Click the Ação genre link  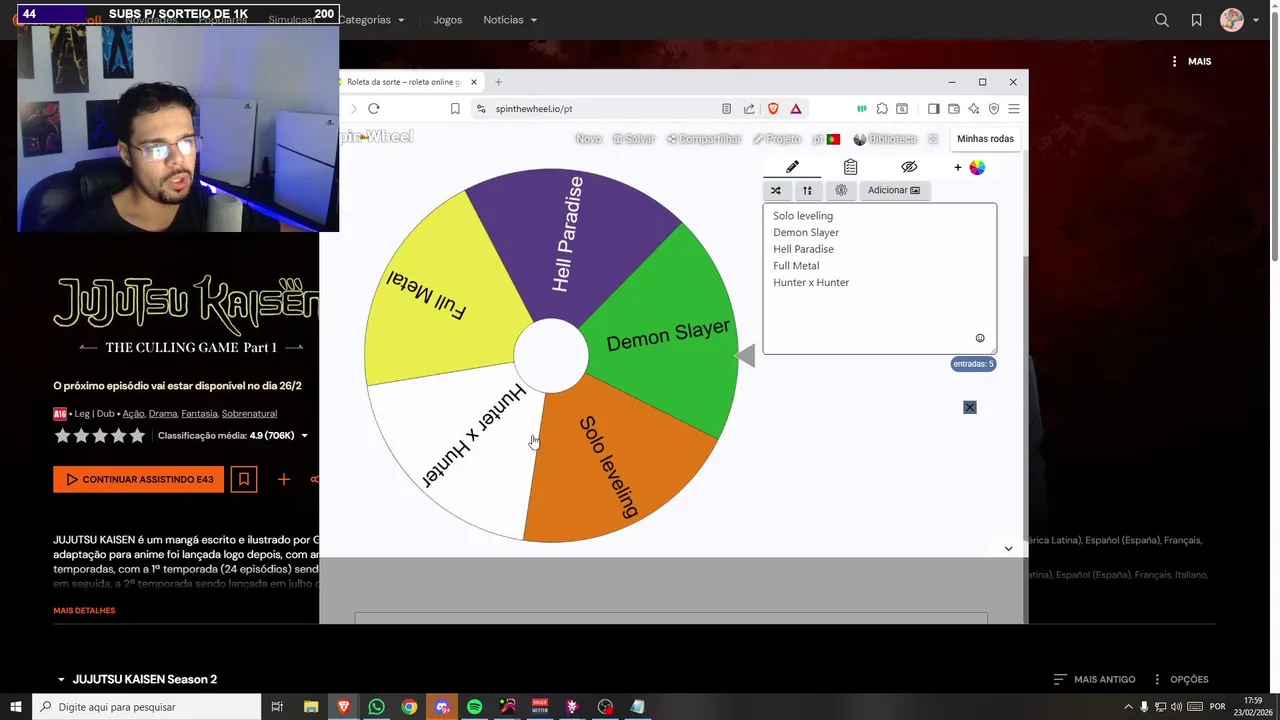[133, 413]
